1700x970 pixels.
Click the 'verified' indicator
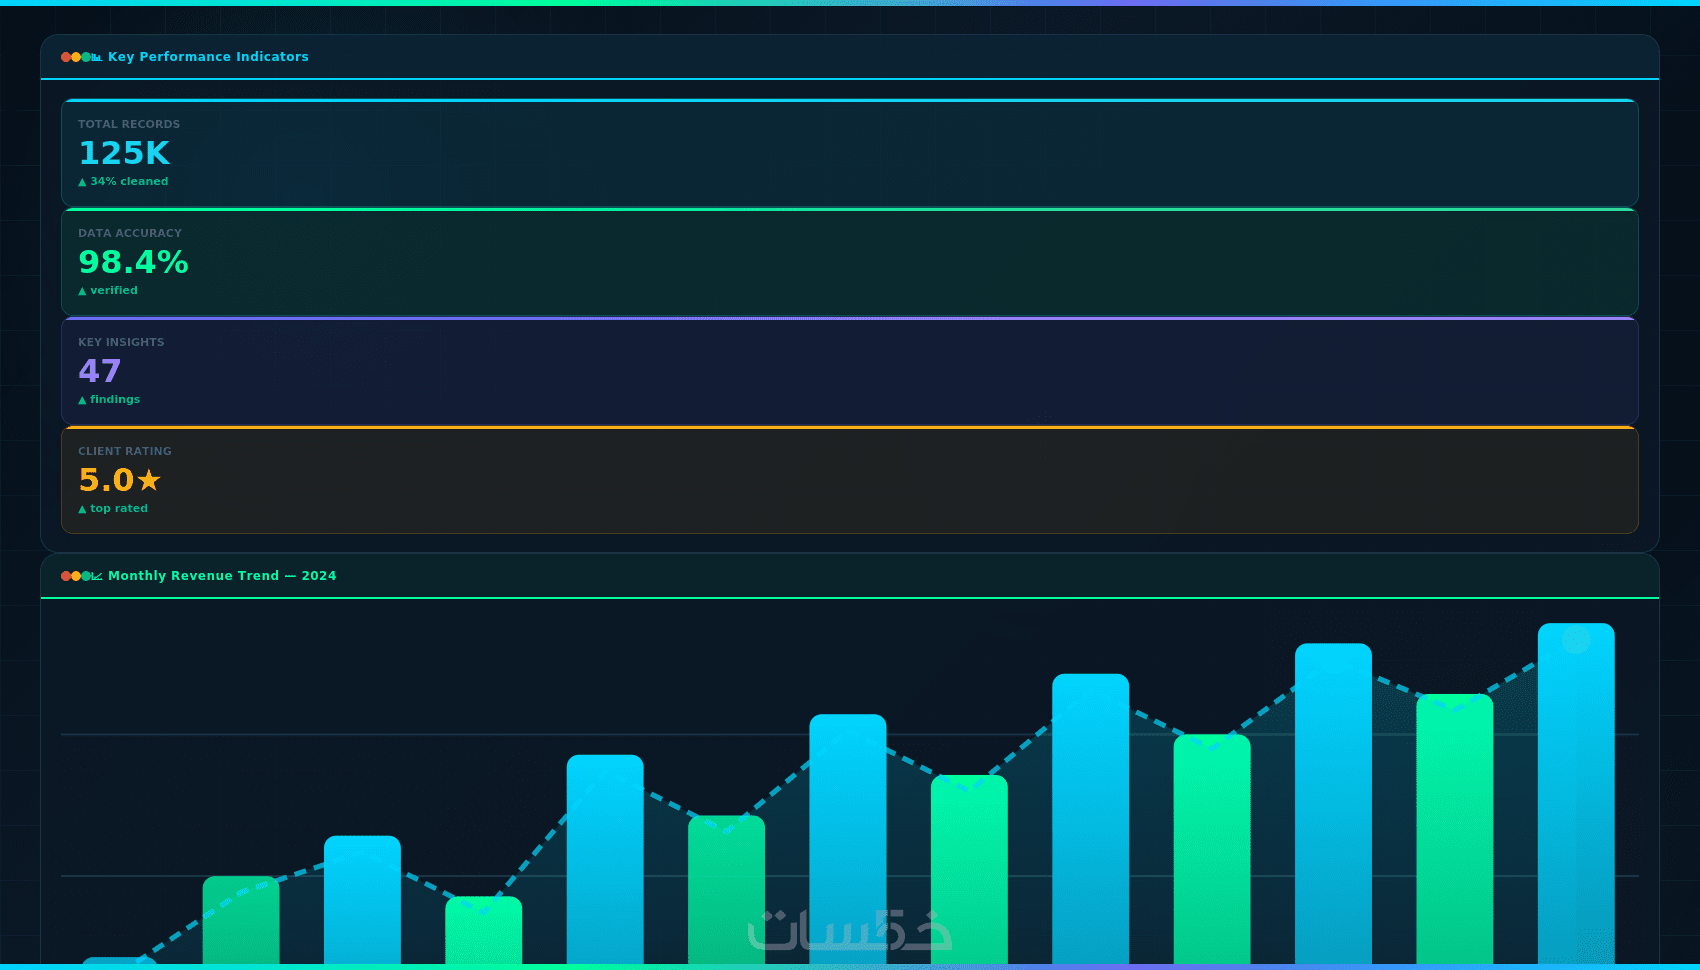click(108, 291)
